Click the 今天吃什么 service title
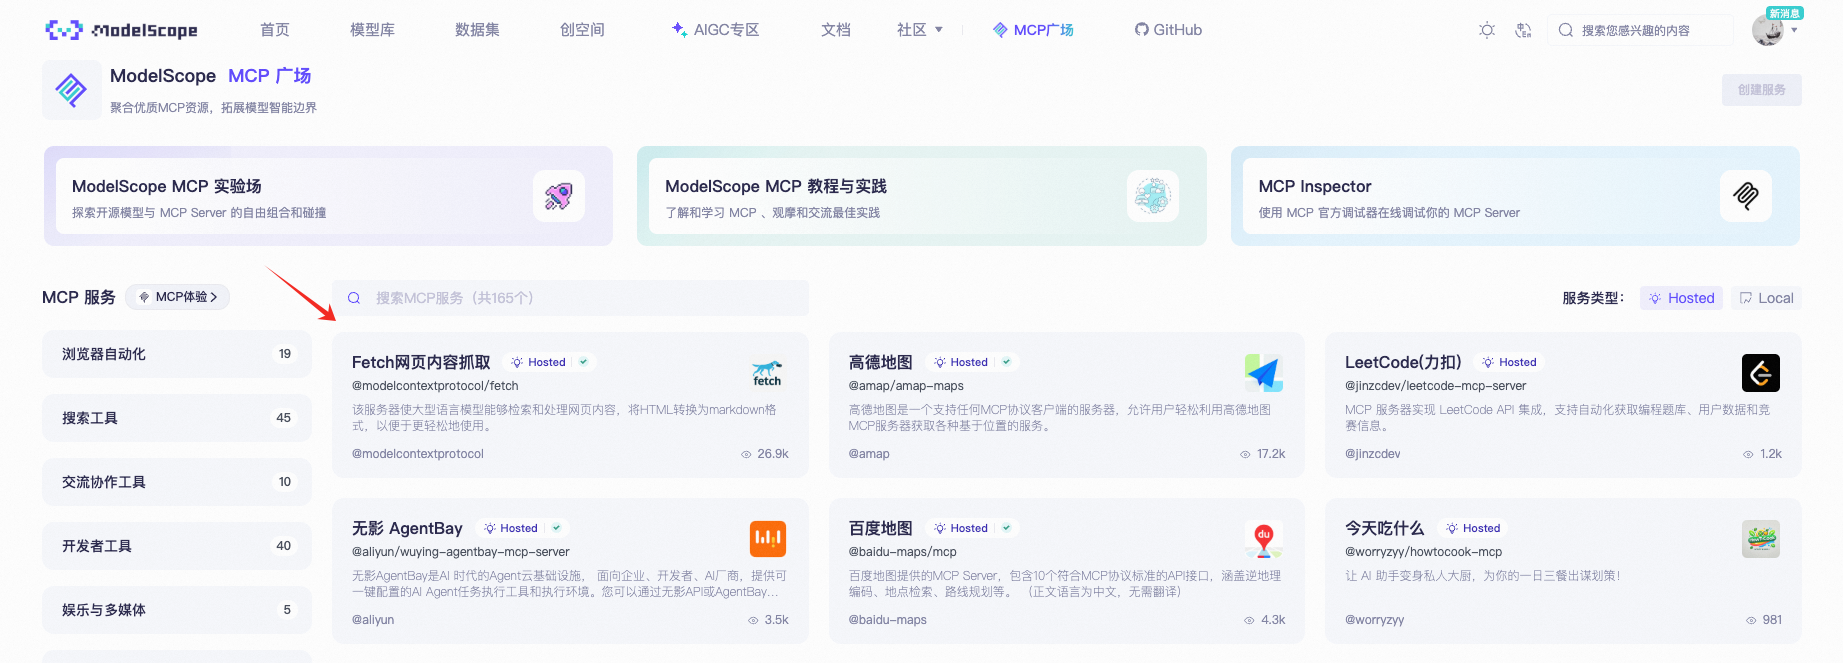The height and width of the screenshot is (663, 1843). (x=1384, y=528)
